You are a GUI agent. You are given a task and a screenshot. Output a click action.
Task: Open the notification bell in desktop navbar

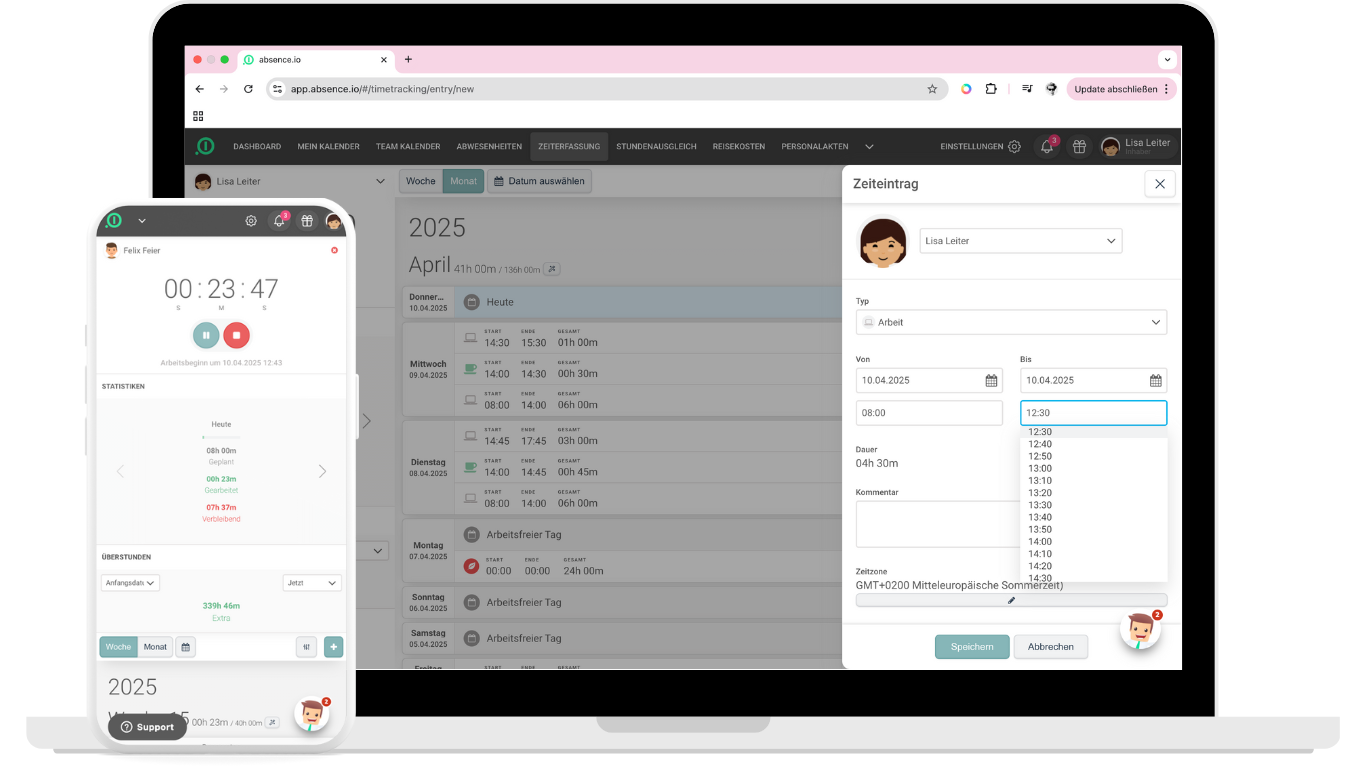point(1047,146)
